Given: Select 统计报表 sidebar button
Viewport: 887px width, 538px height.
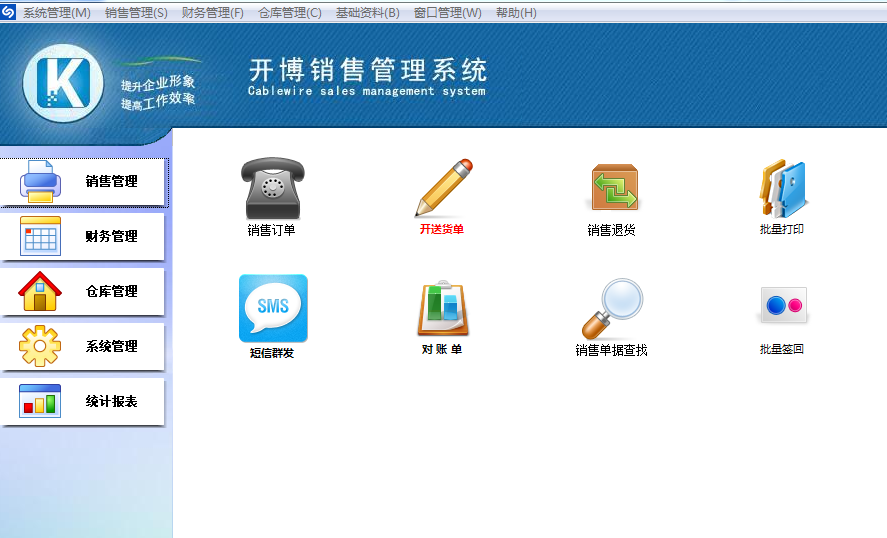Looking at the screenshot, I should coord(83,401).
